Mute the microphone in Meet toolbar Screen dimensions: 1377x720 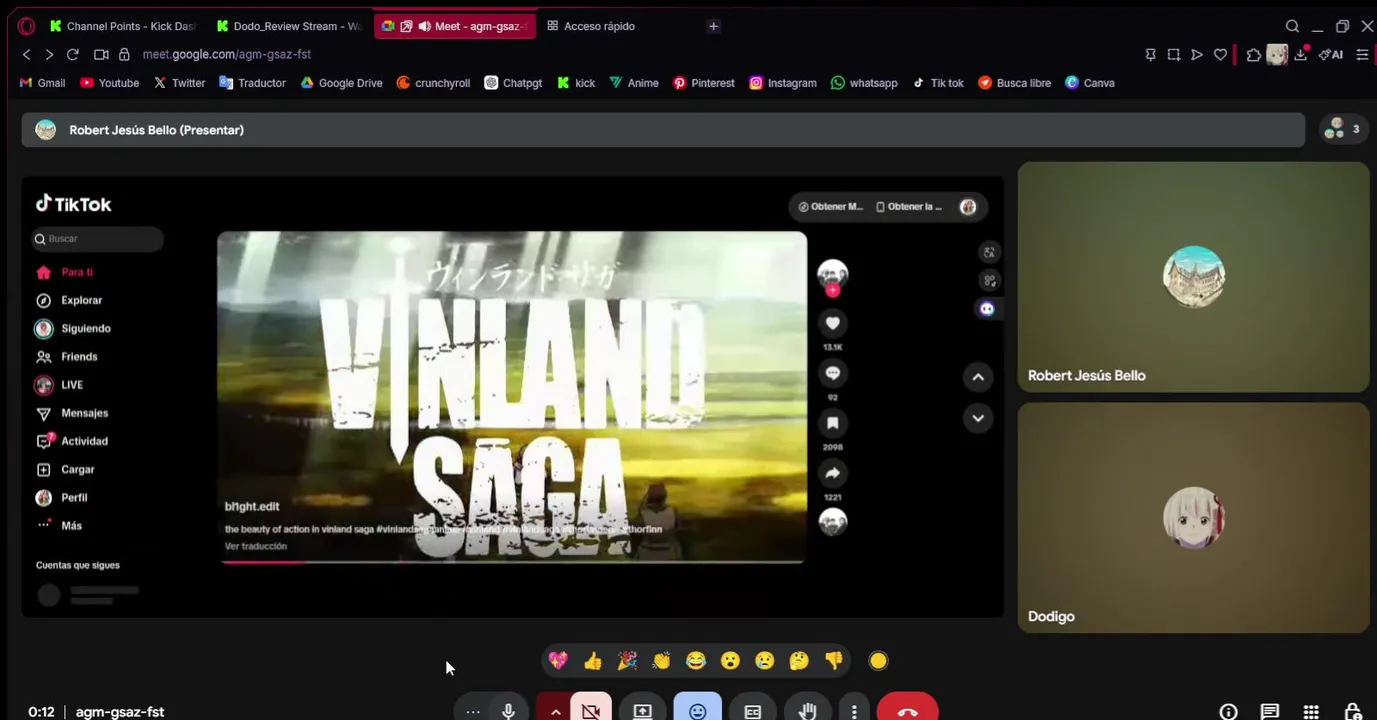pos(508,711)
